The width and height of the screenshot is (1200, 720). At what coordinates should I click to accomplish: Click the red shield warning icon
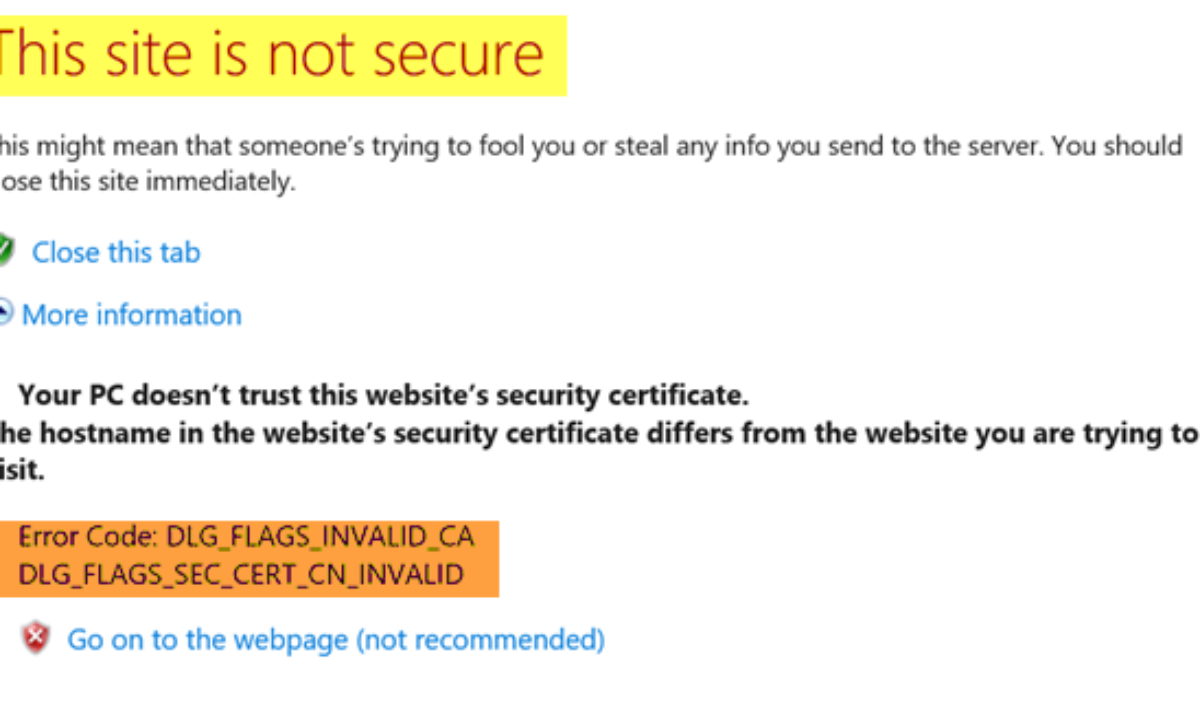point(36,638)
